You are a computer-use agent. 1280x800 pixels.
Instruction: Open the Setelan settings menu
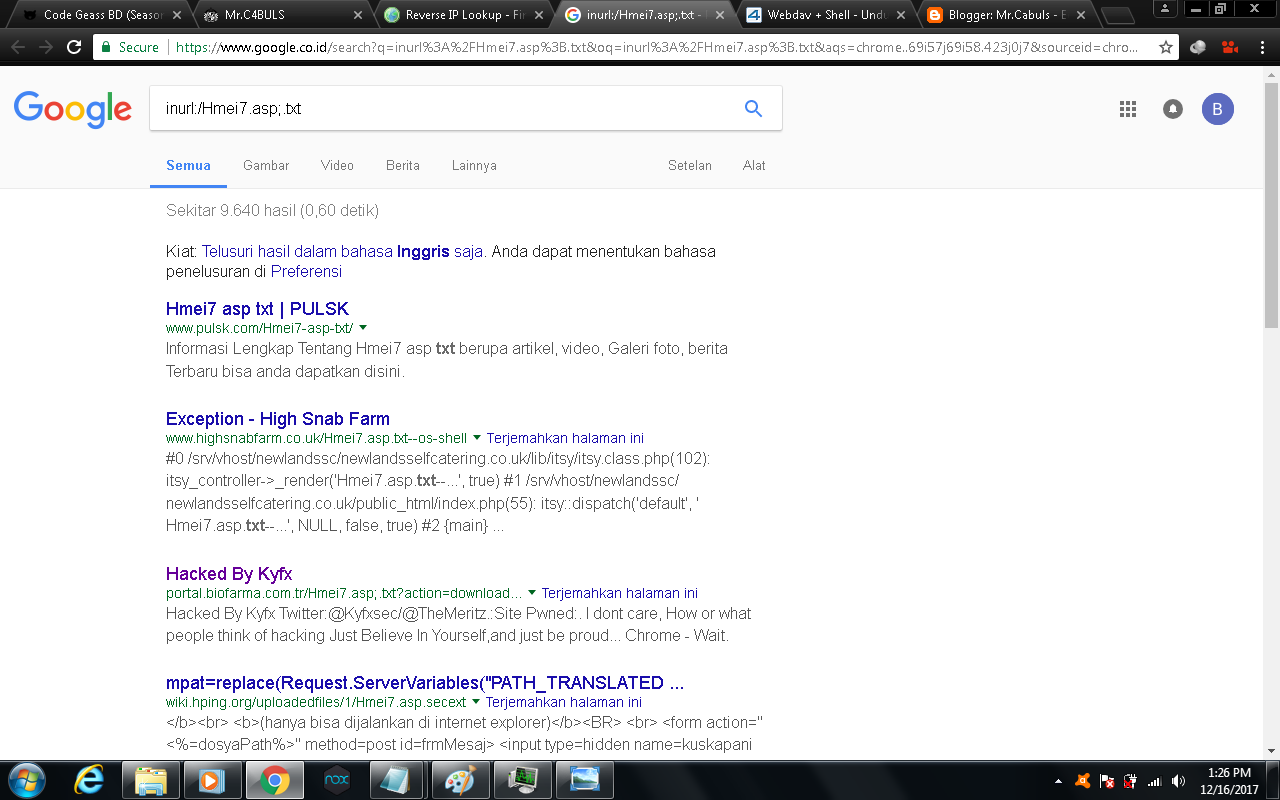pos(690,165)
